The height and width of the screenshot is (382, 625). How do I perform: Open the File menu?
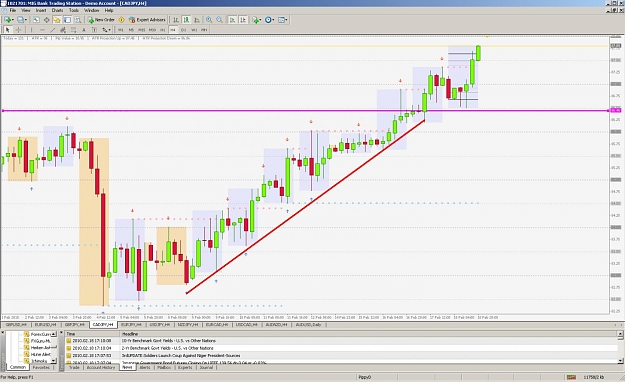[x=13, y=10]
